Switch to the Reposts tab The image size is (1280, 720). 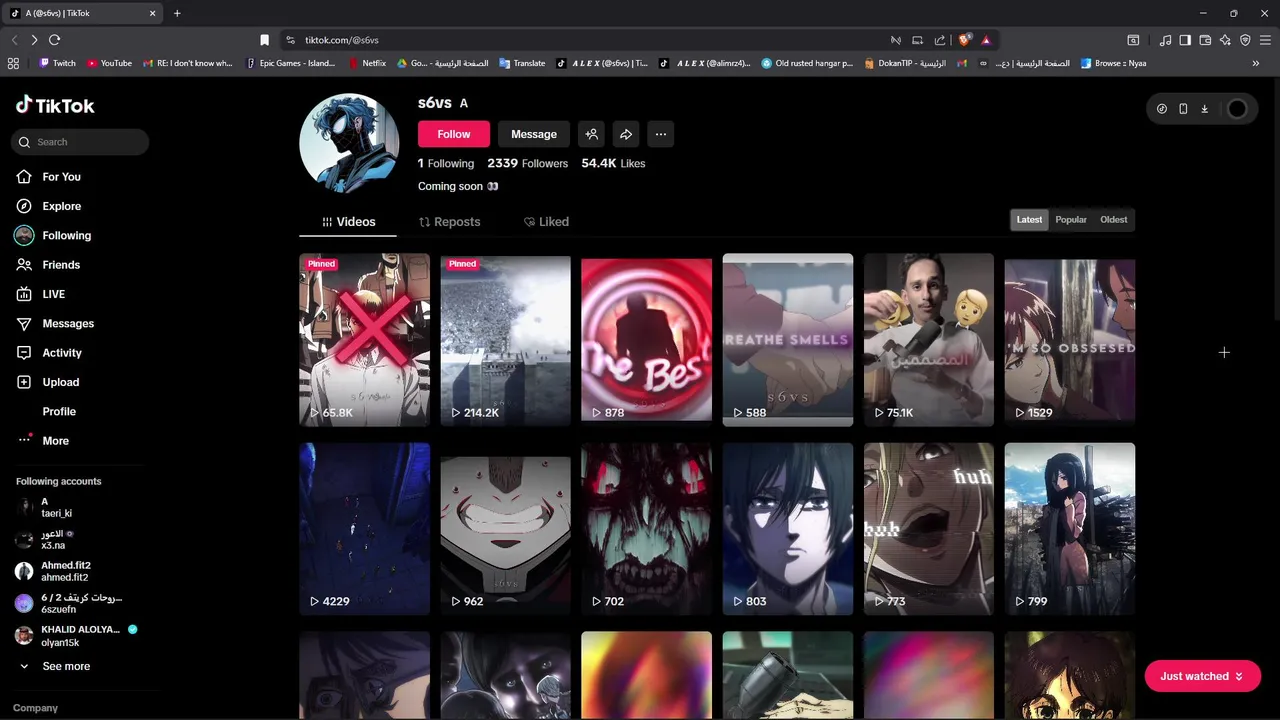tap(449, 222)
